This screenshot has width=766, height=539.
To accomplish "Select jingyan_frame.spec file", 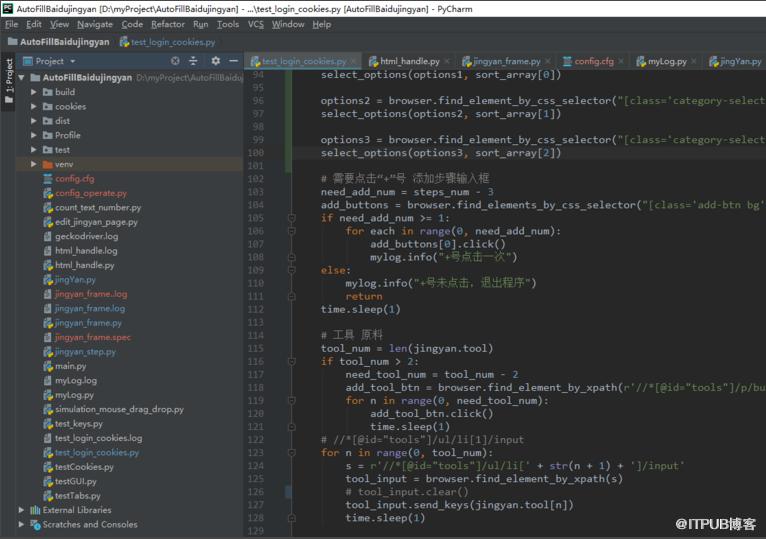I will pos(93,337).
